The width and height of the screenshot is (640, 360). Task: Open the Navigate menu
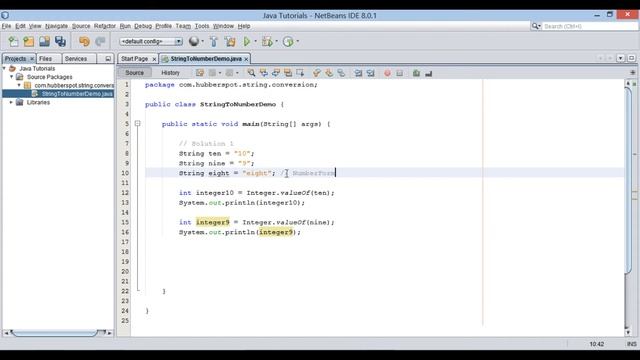pyautogui.click(x=56, y=26)
